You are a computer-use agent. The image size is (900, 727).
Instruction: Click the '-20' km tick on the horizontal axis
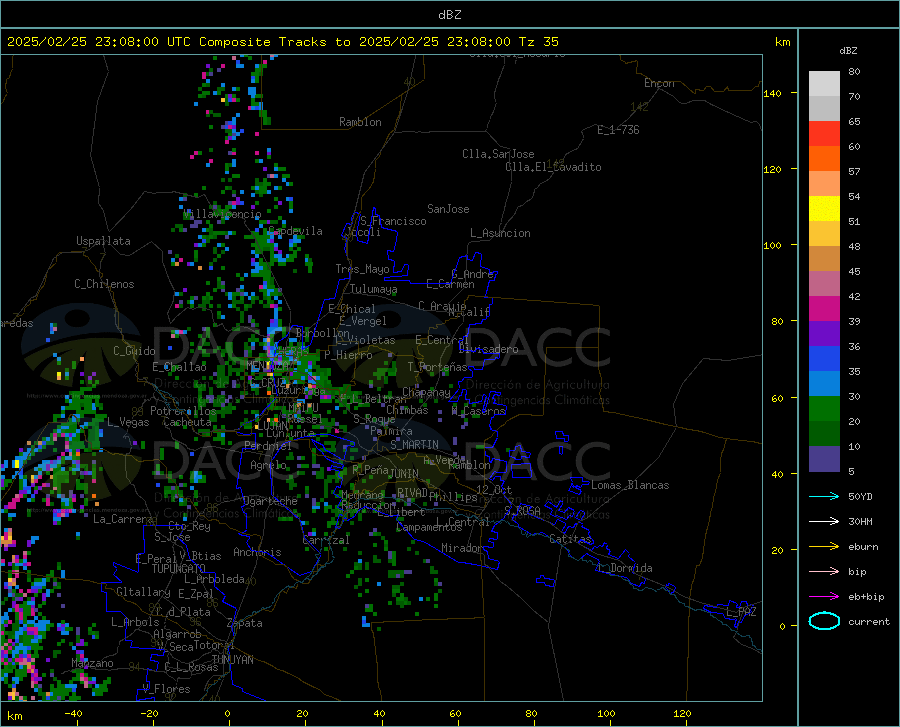(149, 714)
